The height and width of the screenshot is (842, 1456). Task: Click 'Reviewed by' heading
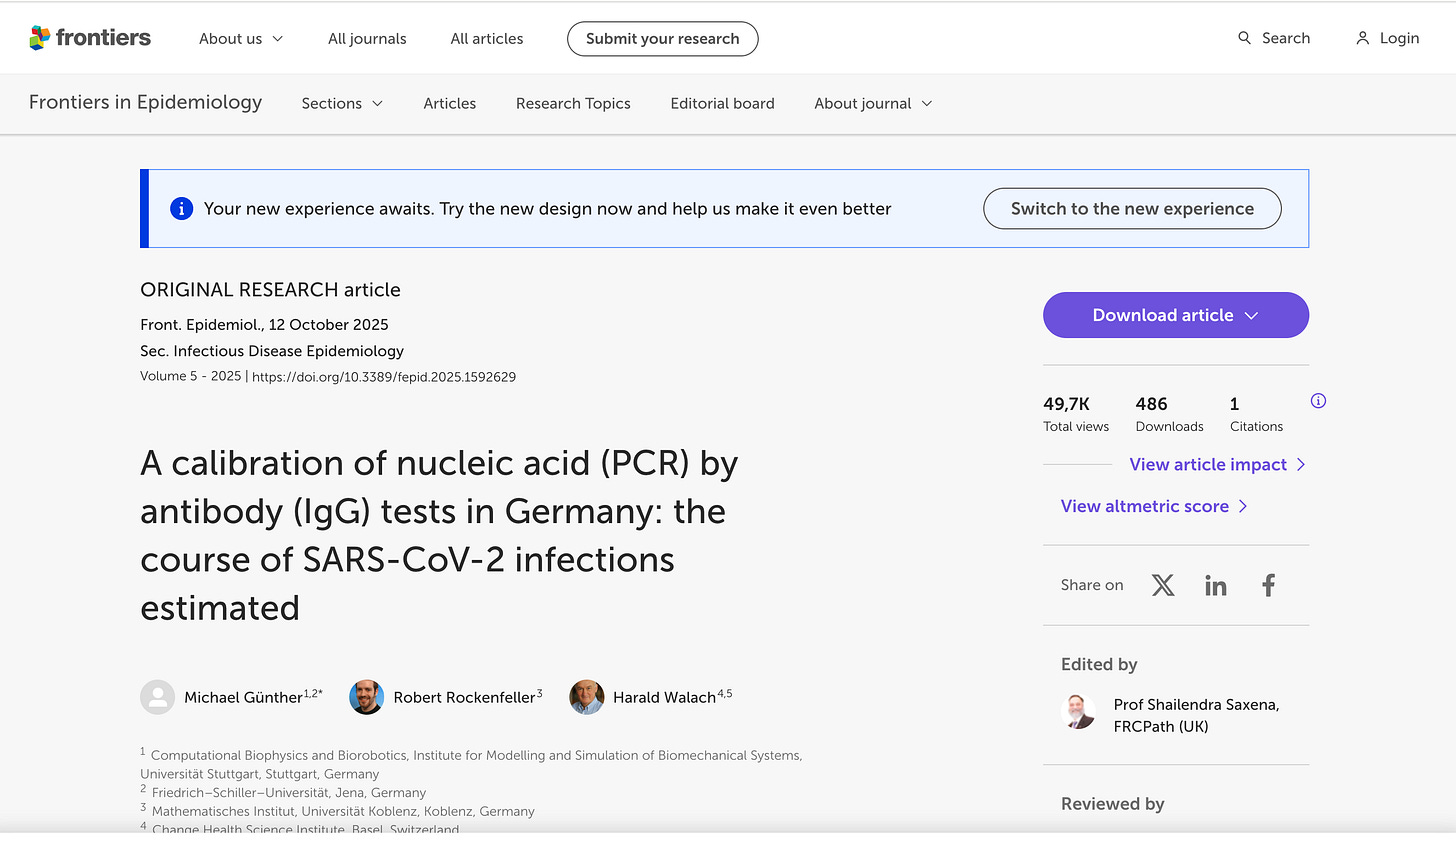coord(1112,804)
